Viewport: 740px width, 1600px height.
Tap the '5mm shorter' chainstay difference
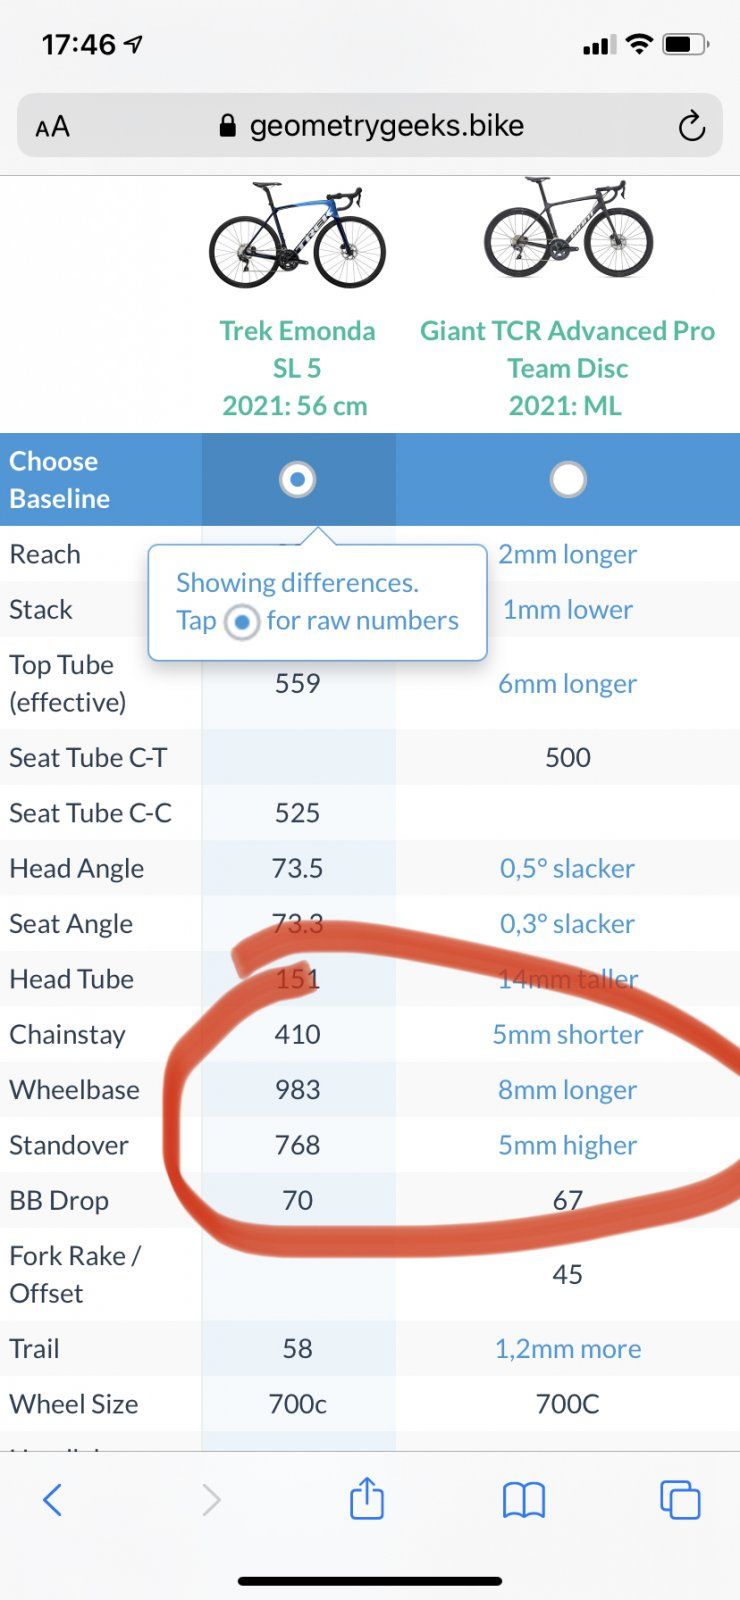[567, 1034]
